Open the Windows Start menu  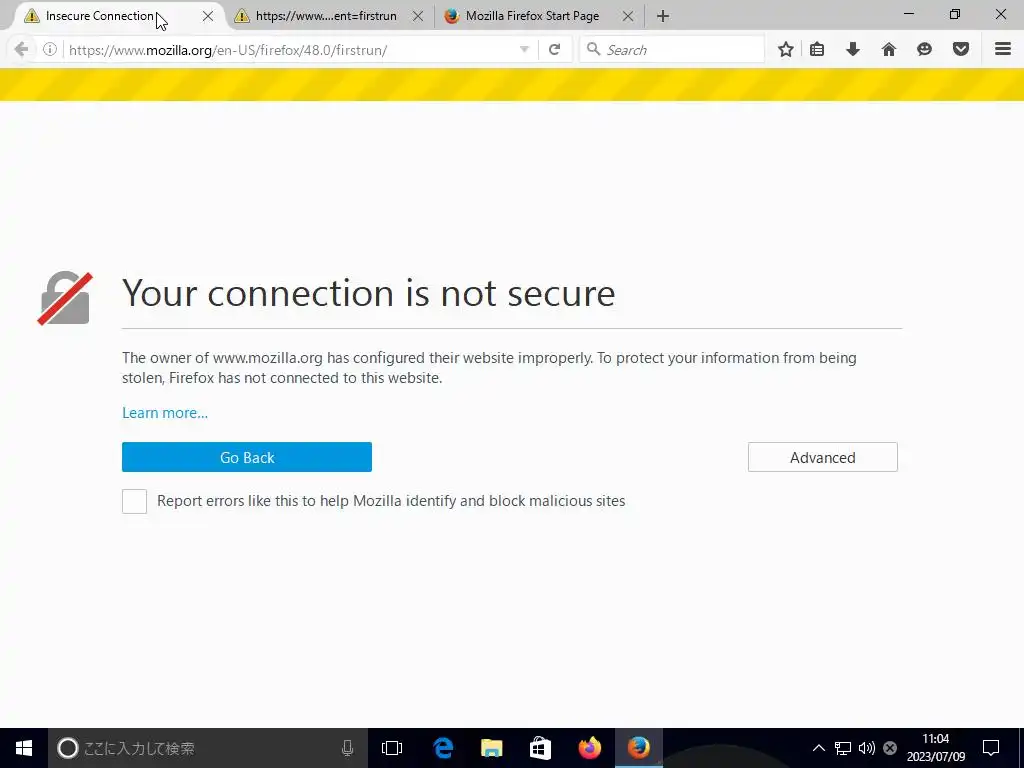click(24, 748)
